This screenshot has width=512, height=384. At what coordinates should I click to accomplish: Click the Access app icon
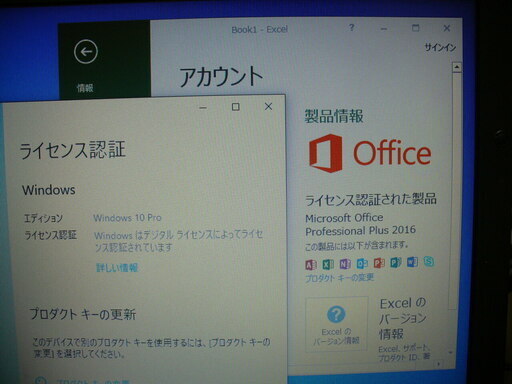(x=311, y=265)
